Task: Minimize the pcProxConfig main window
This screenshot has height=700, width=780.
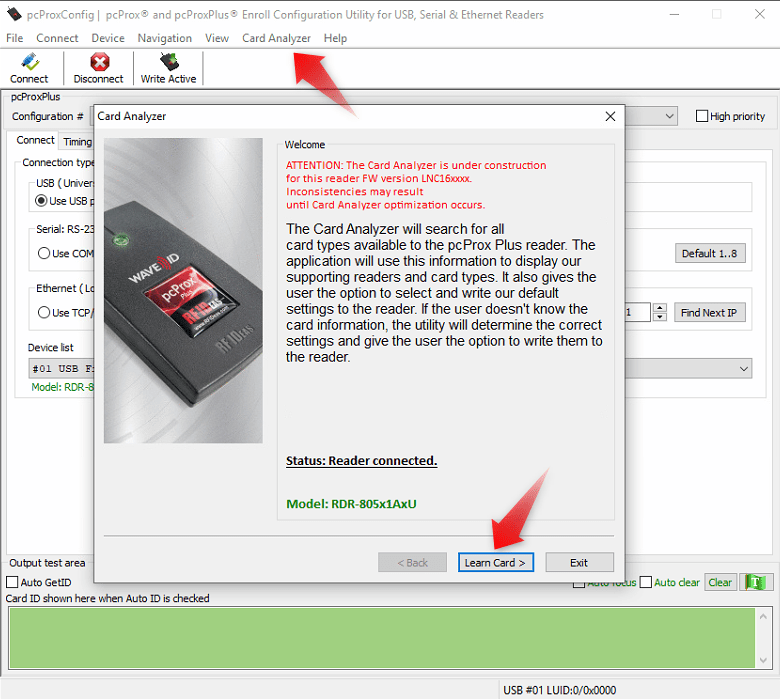Action: [674, 14]
